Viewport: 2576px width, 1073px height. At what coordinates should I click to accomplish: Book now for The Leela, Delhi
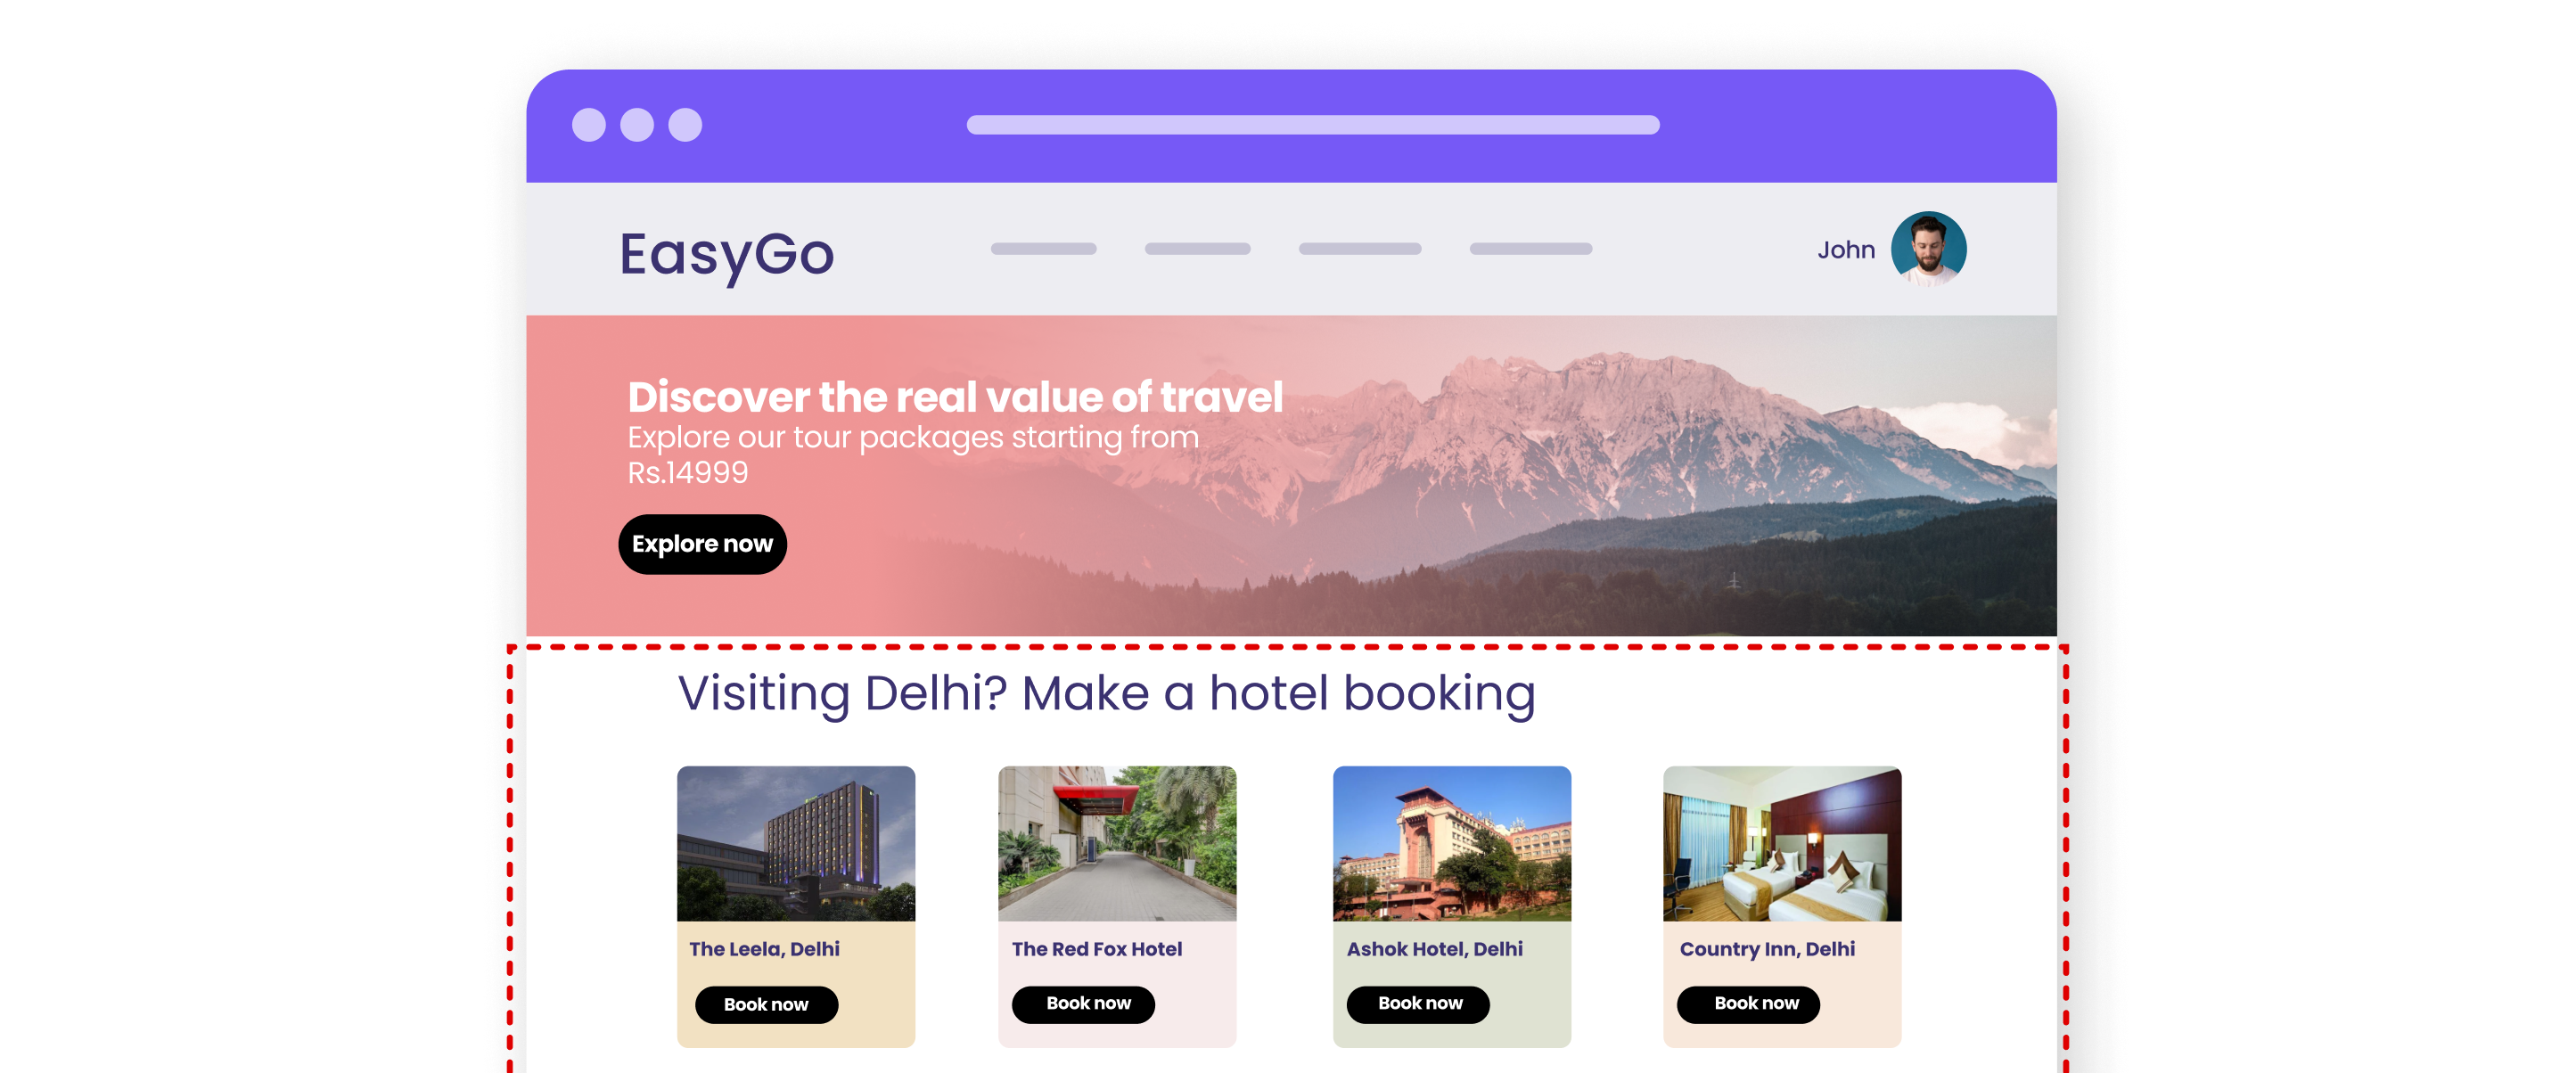pos(766,1004)
